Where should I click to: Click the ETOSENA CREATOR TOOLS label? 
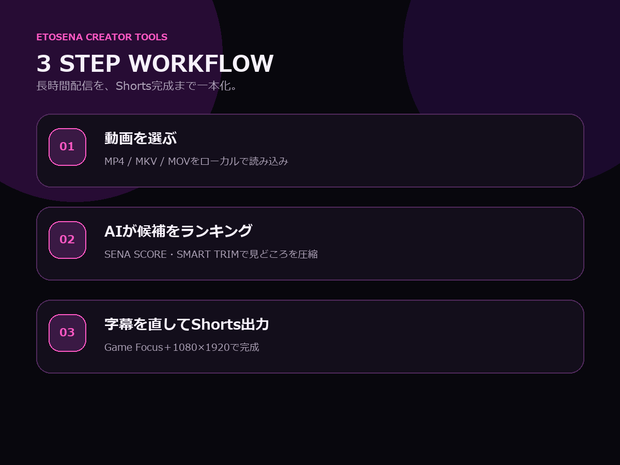(102, 37)
